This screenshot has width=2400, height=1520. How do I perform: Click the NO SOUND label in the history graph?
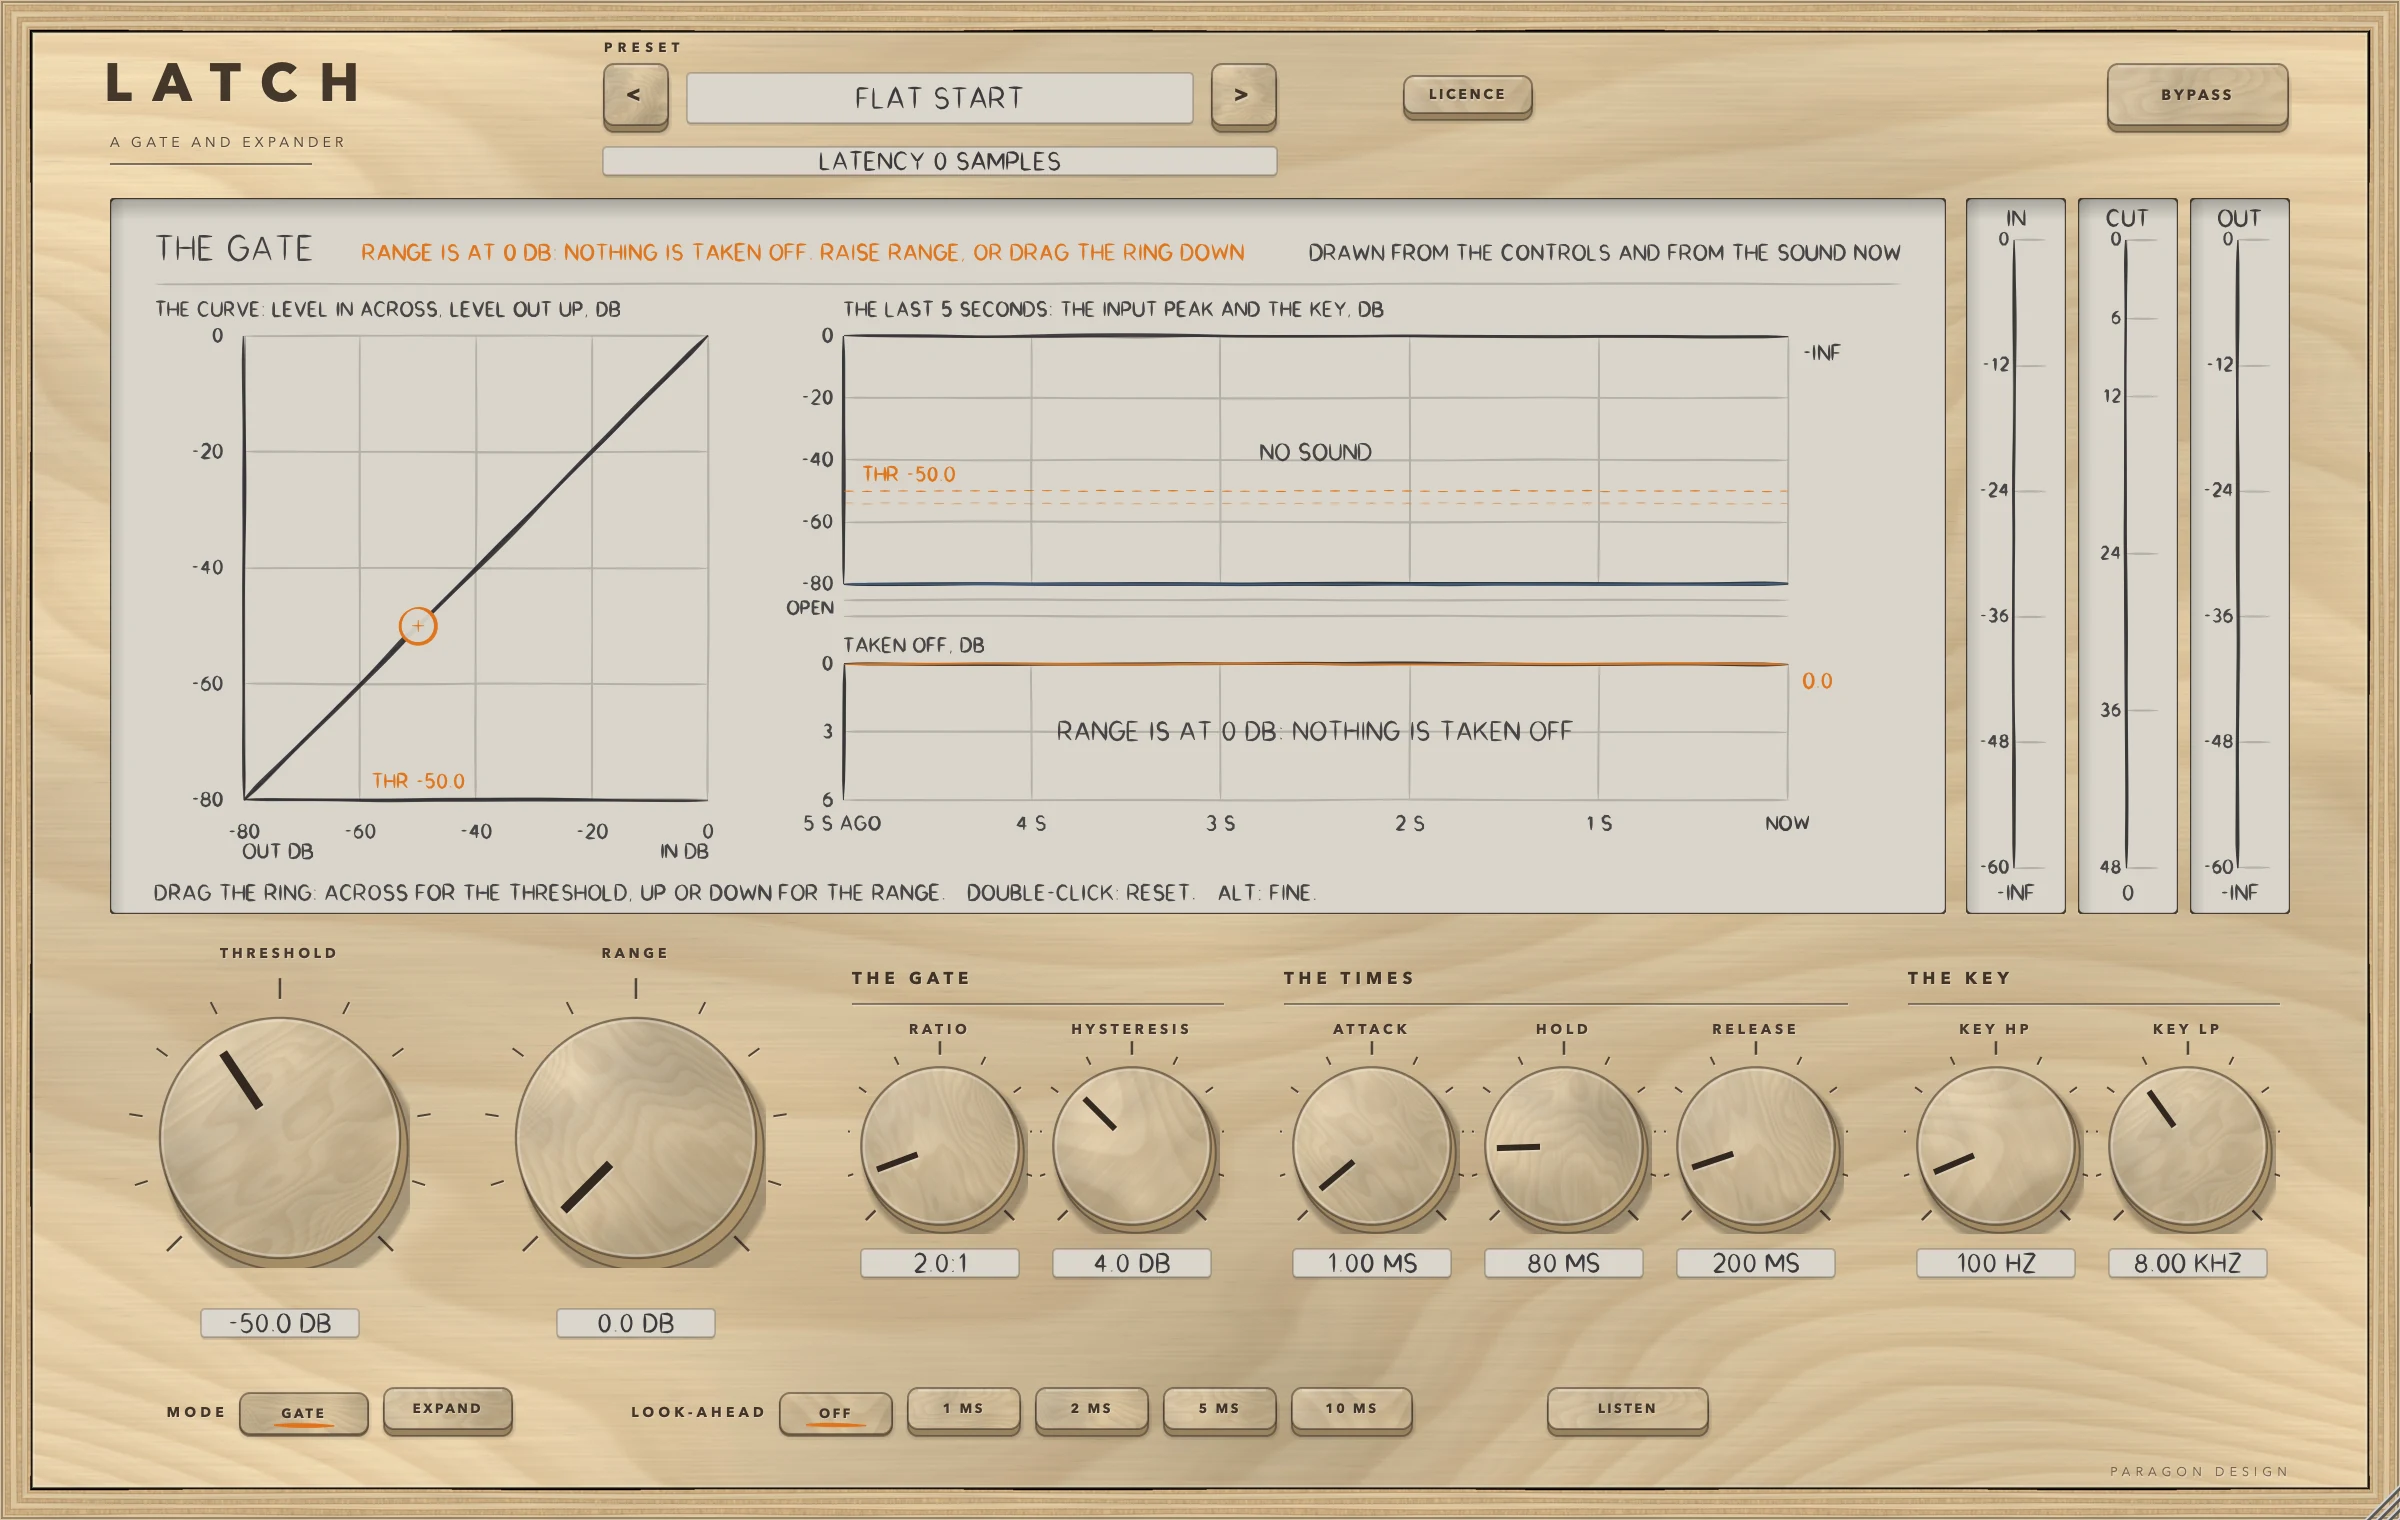[x=1315, y=452]
